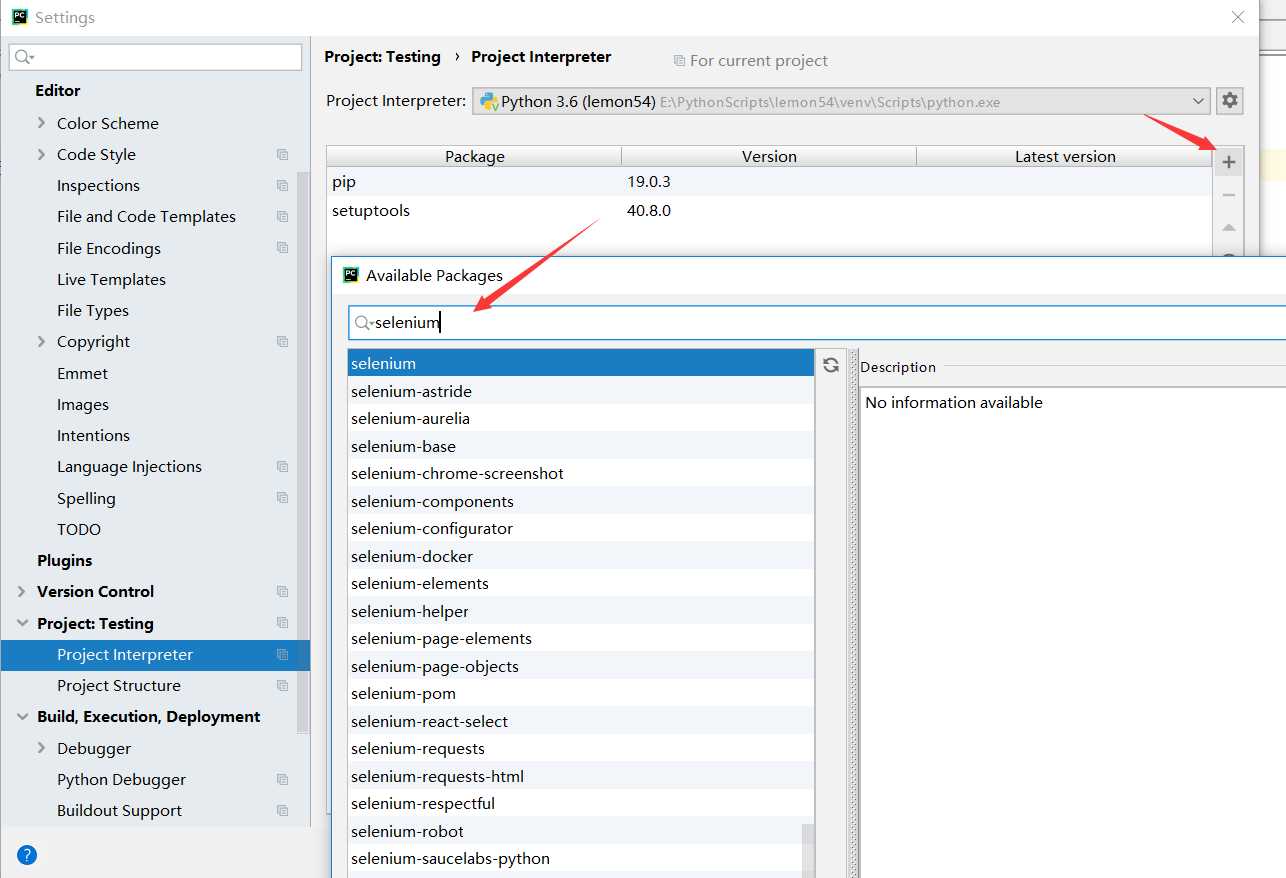Select File Types settings
Viewport: 1286px width, 878px height.
[x=93, y=311]
